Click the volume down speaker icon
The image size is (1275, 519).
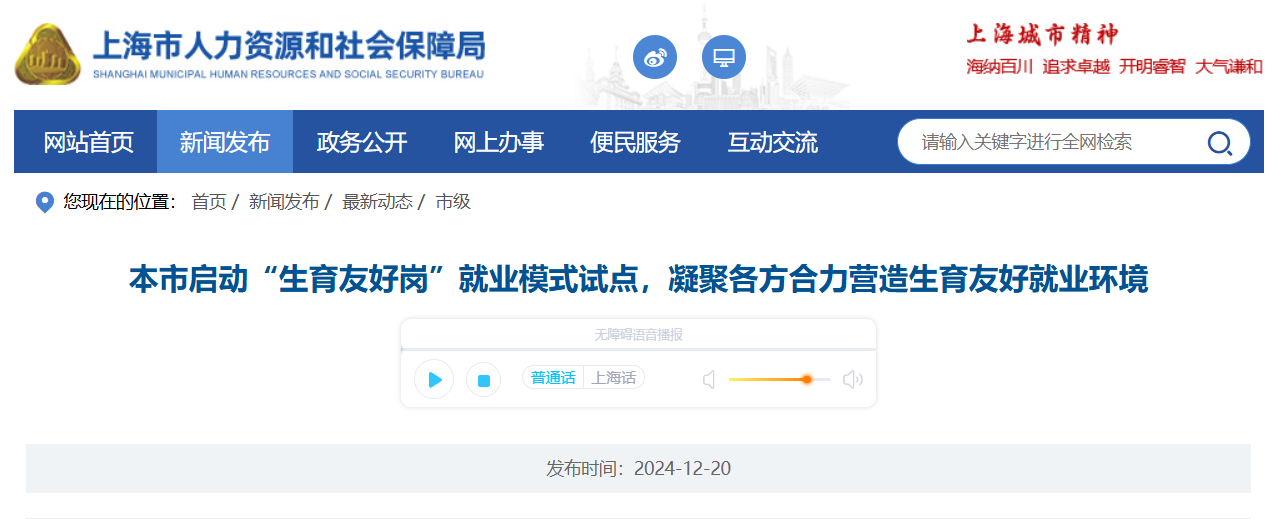pos(709,380)
